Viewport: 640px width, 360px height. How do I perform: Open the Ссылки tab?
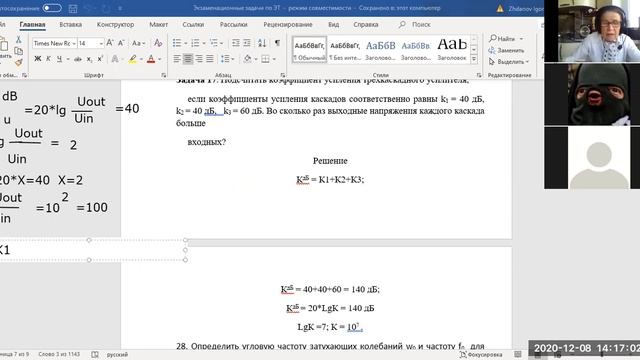pyautogui.click(x=193, y=24)
